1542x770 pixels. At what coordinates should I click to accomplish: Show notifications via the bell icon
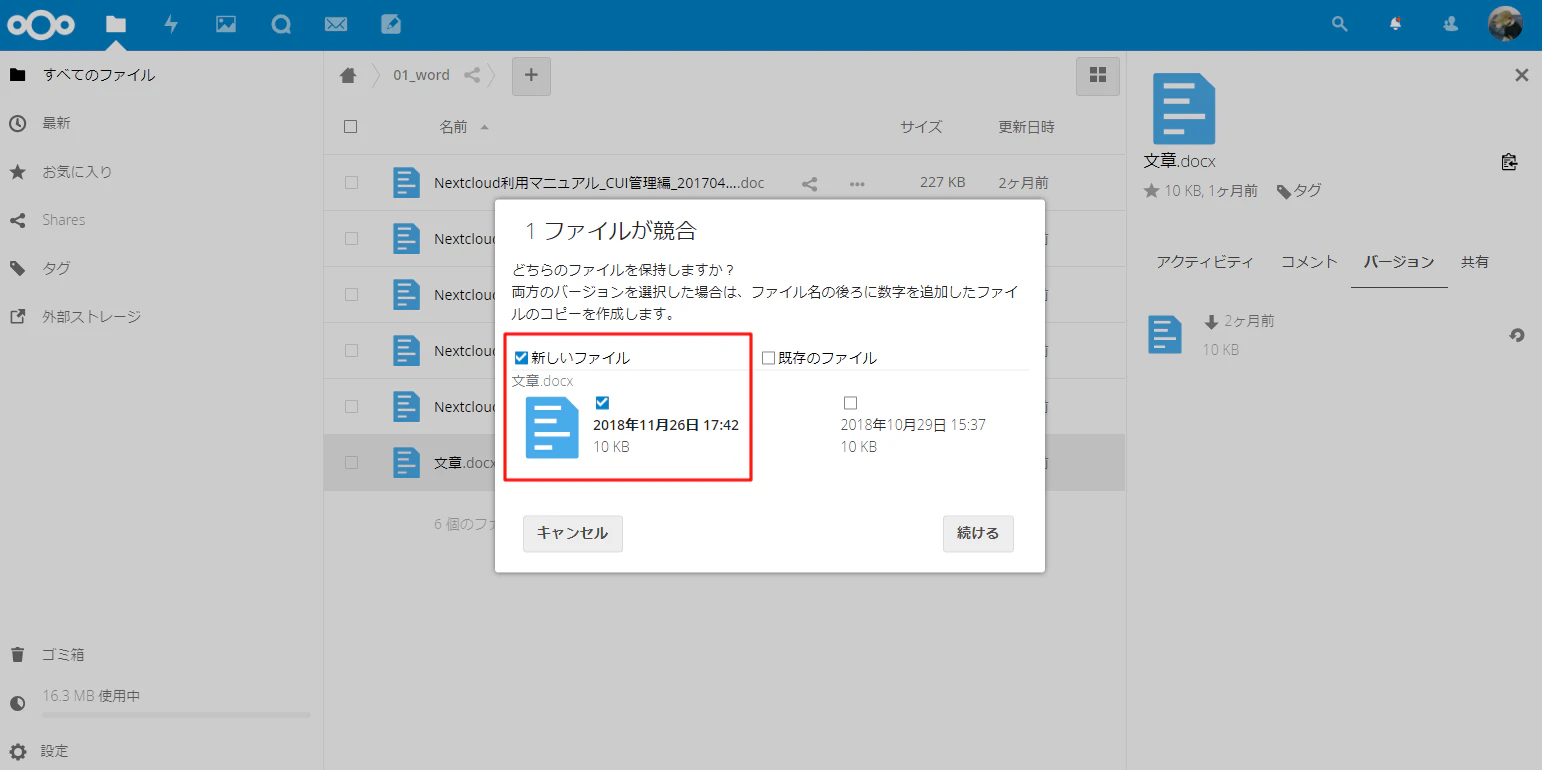(1396, 24)
